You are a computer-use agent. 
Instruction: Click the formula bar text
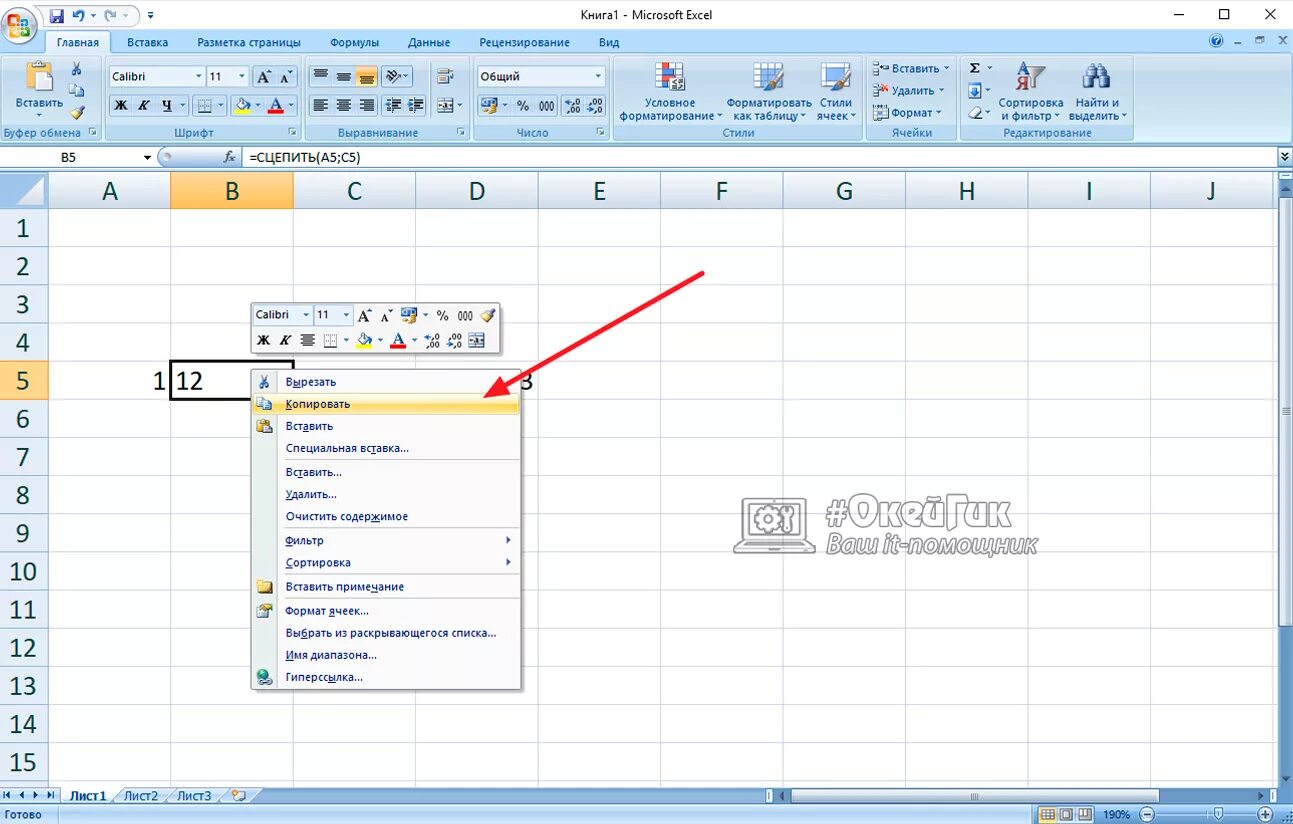[304, 157]
